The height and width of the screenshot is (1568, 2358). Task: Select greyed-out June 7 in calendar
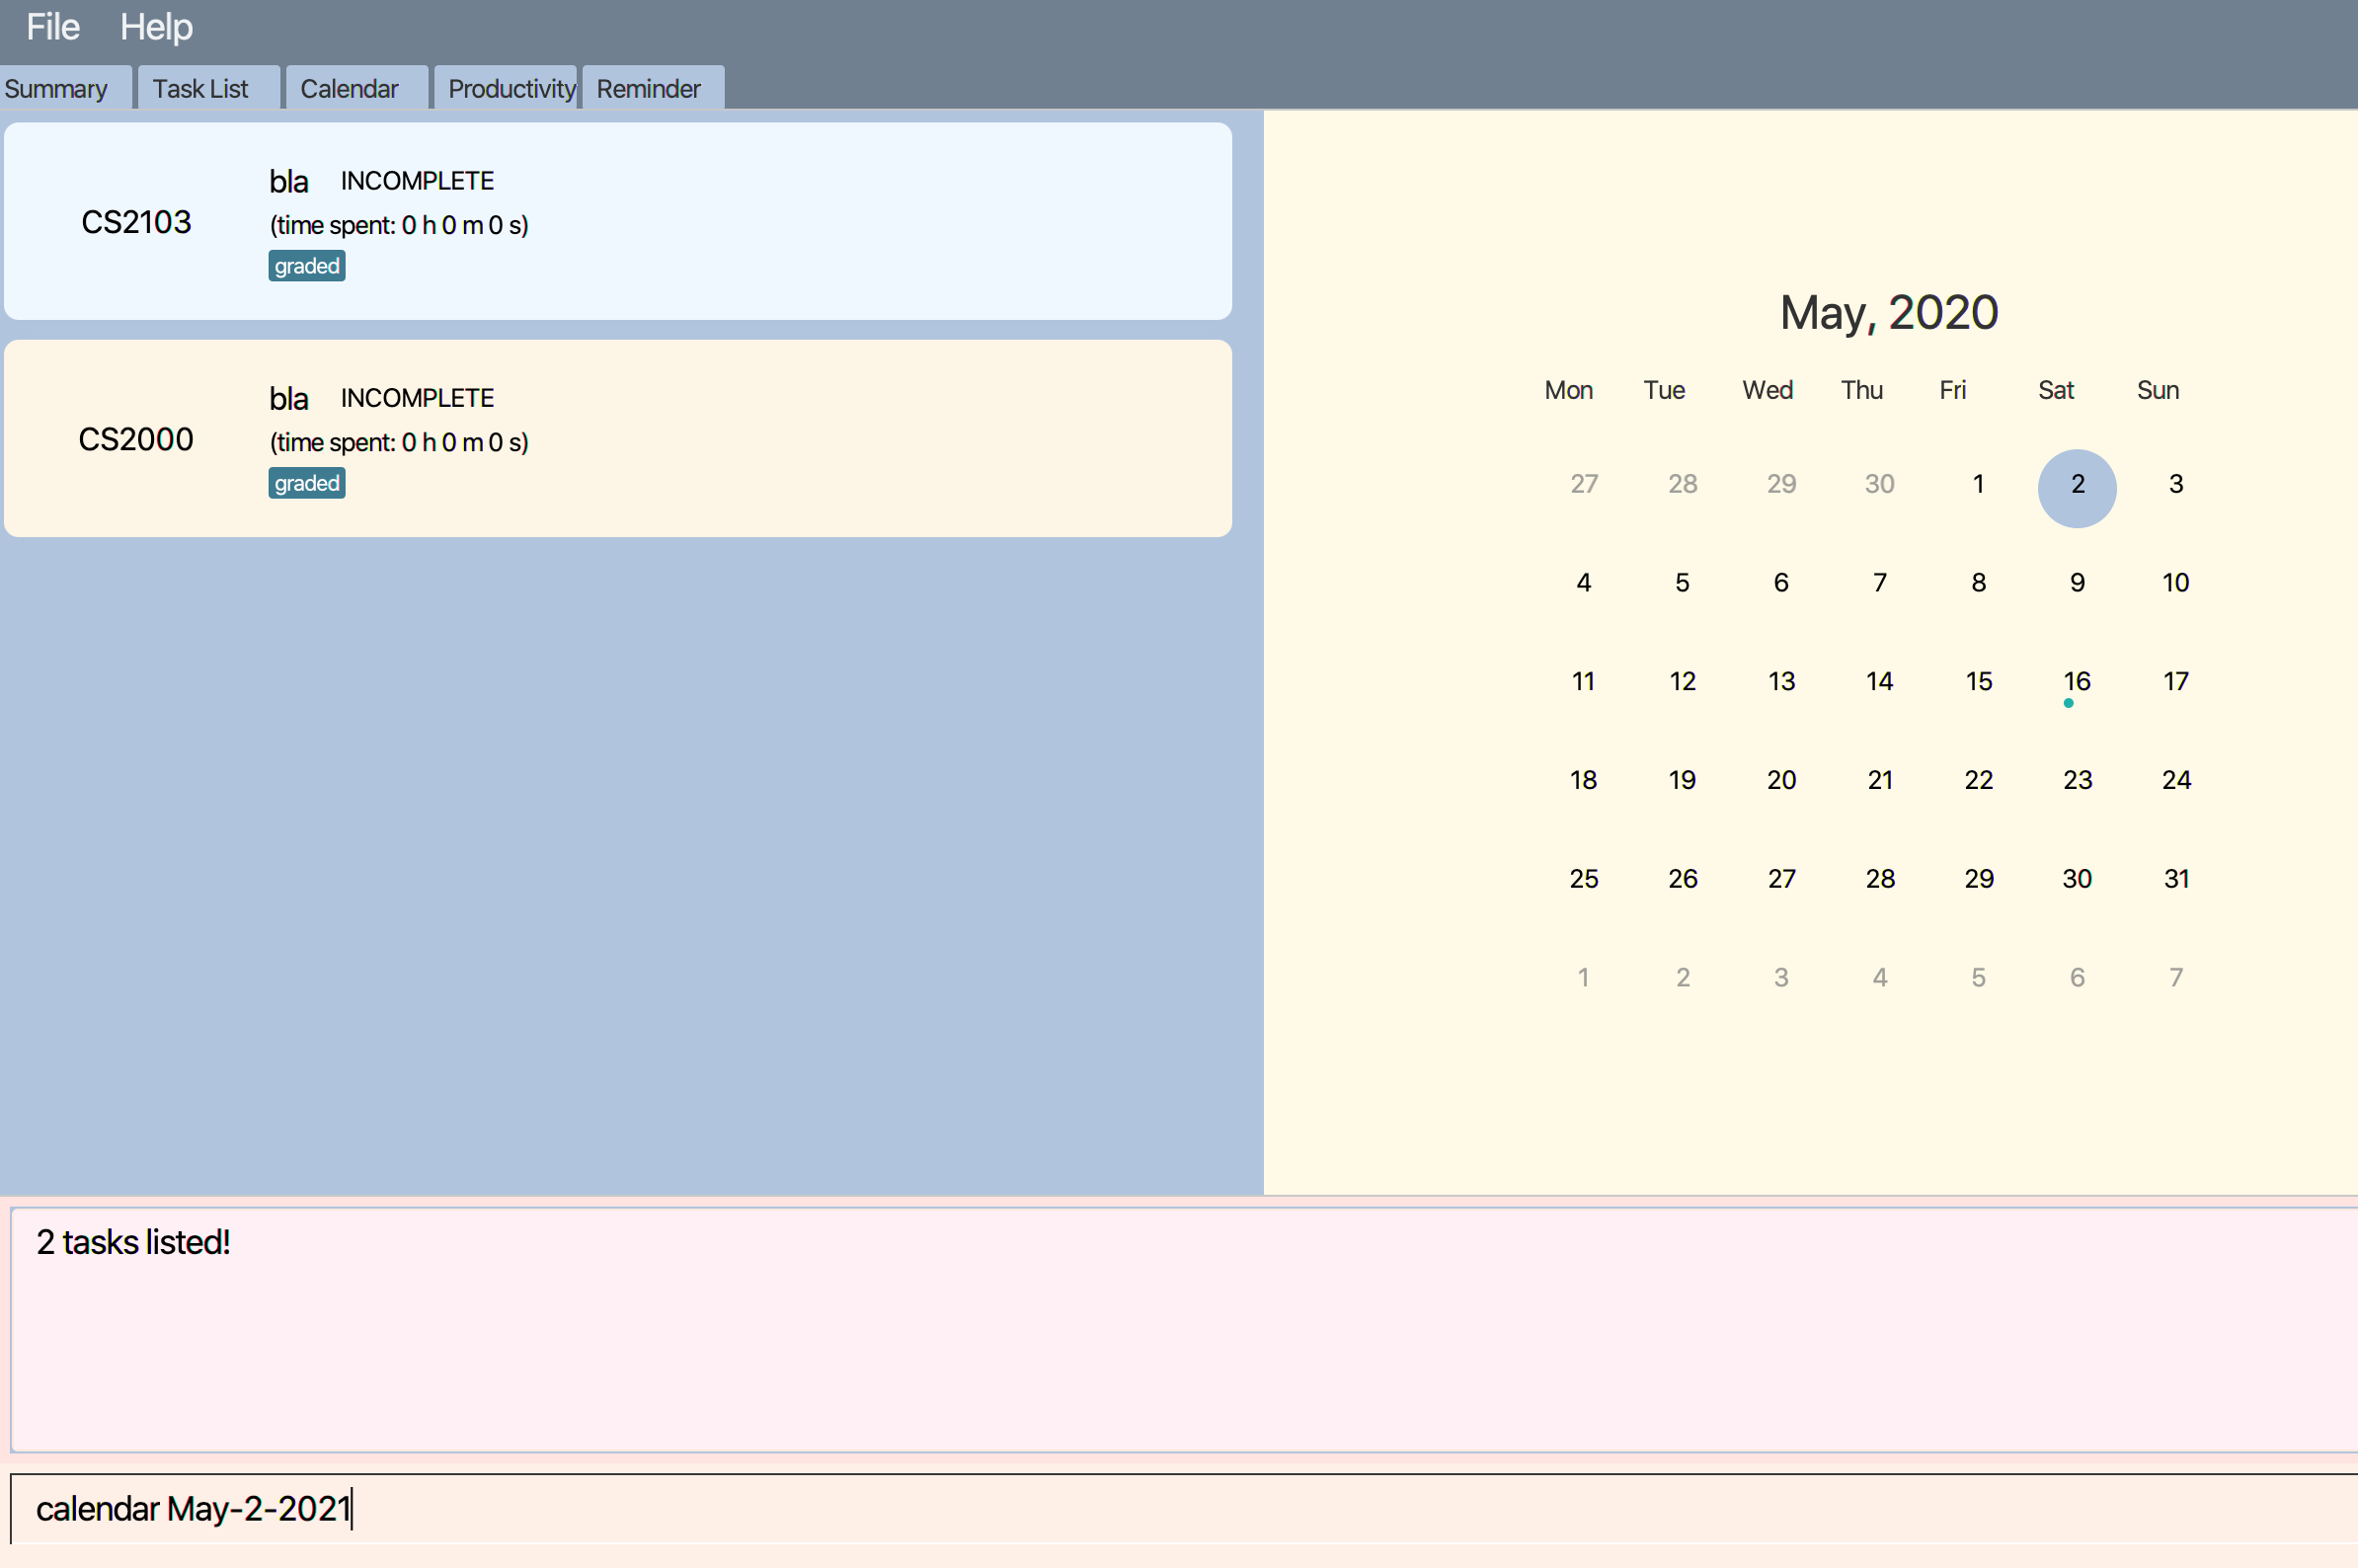tap(2175, 978)
